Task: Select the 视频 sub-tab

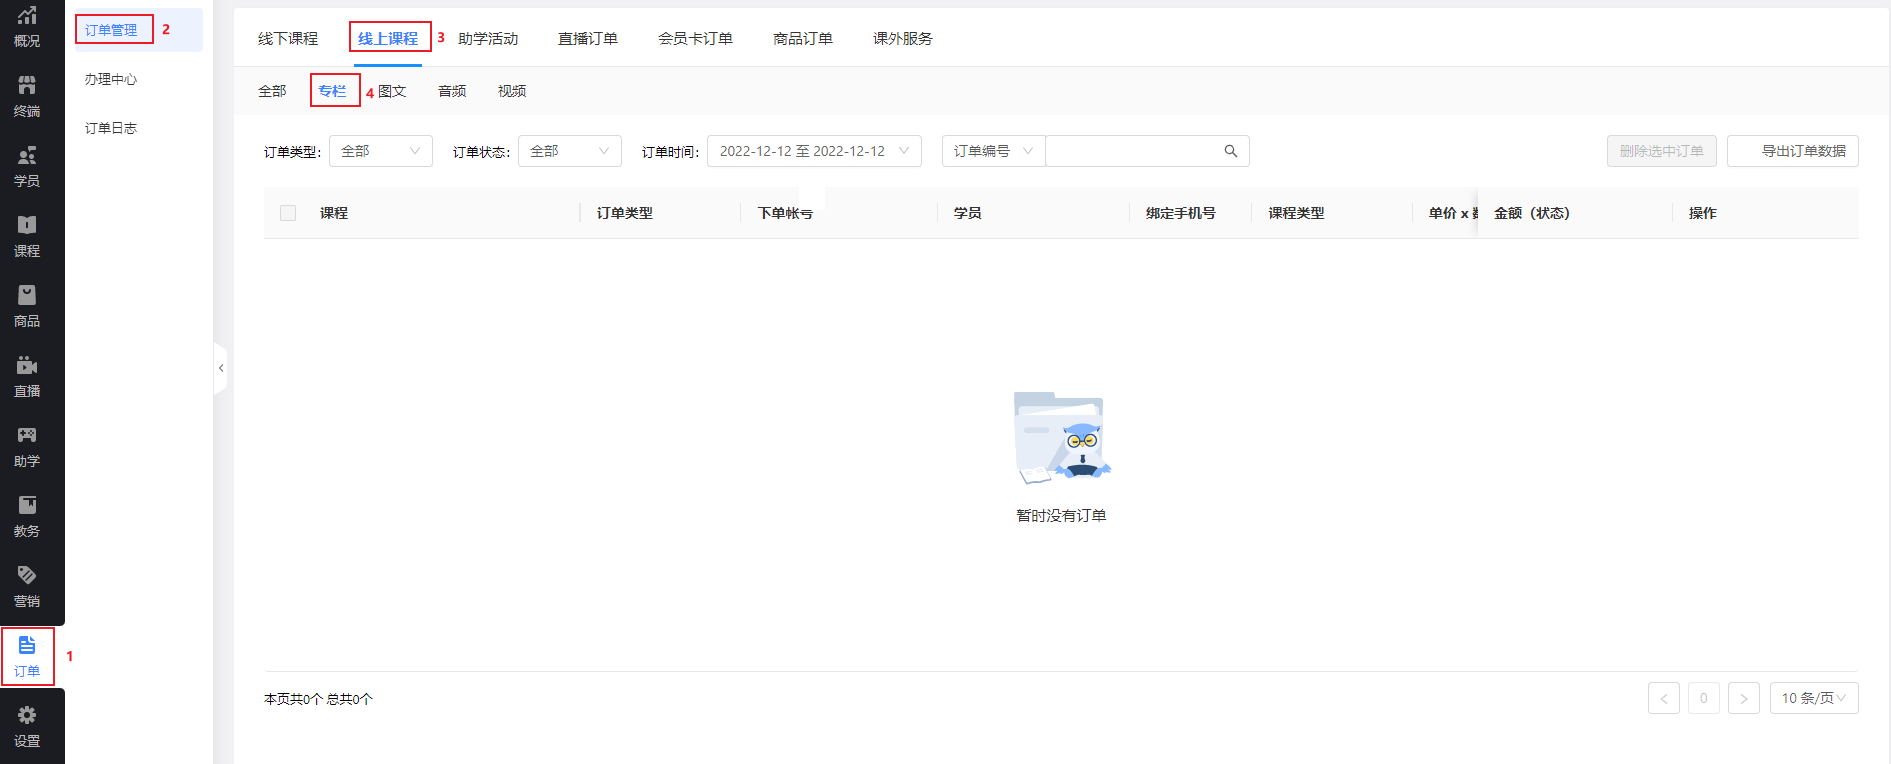Action: (x=512, y=91)
